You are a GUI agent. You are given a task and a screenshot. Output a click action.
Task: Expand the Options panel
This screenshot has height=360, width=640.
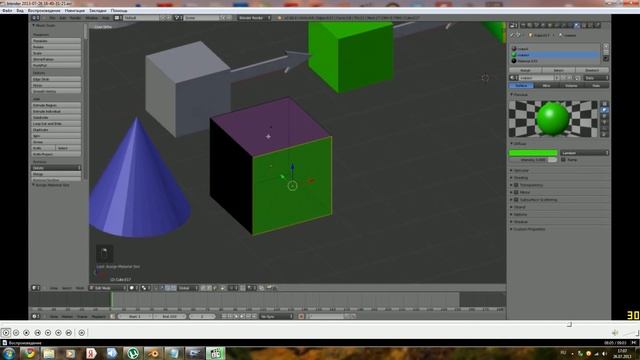pos(519,214)
